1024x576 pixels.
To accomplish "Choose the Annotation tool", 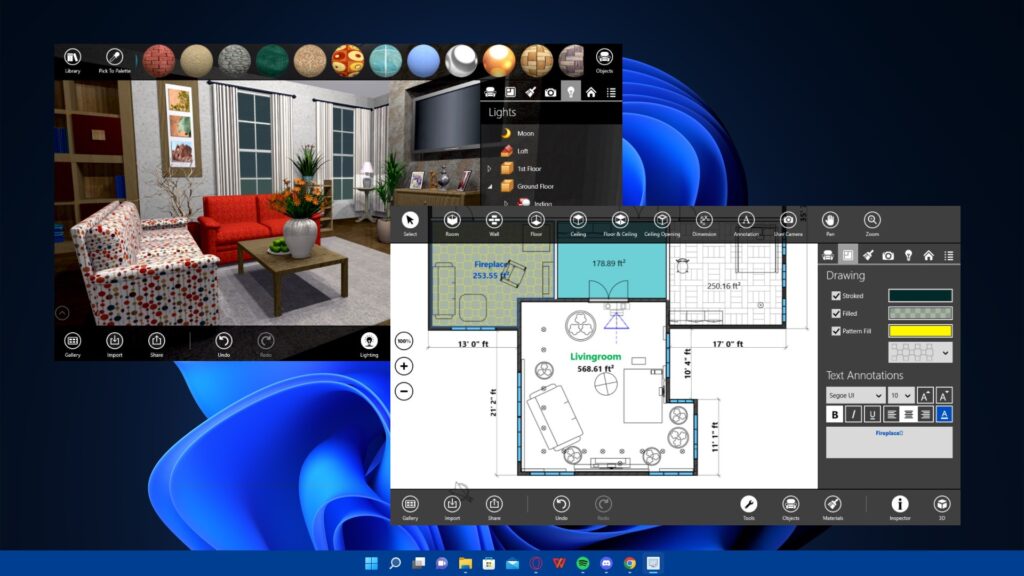I will click(746, 223).
